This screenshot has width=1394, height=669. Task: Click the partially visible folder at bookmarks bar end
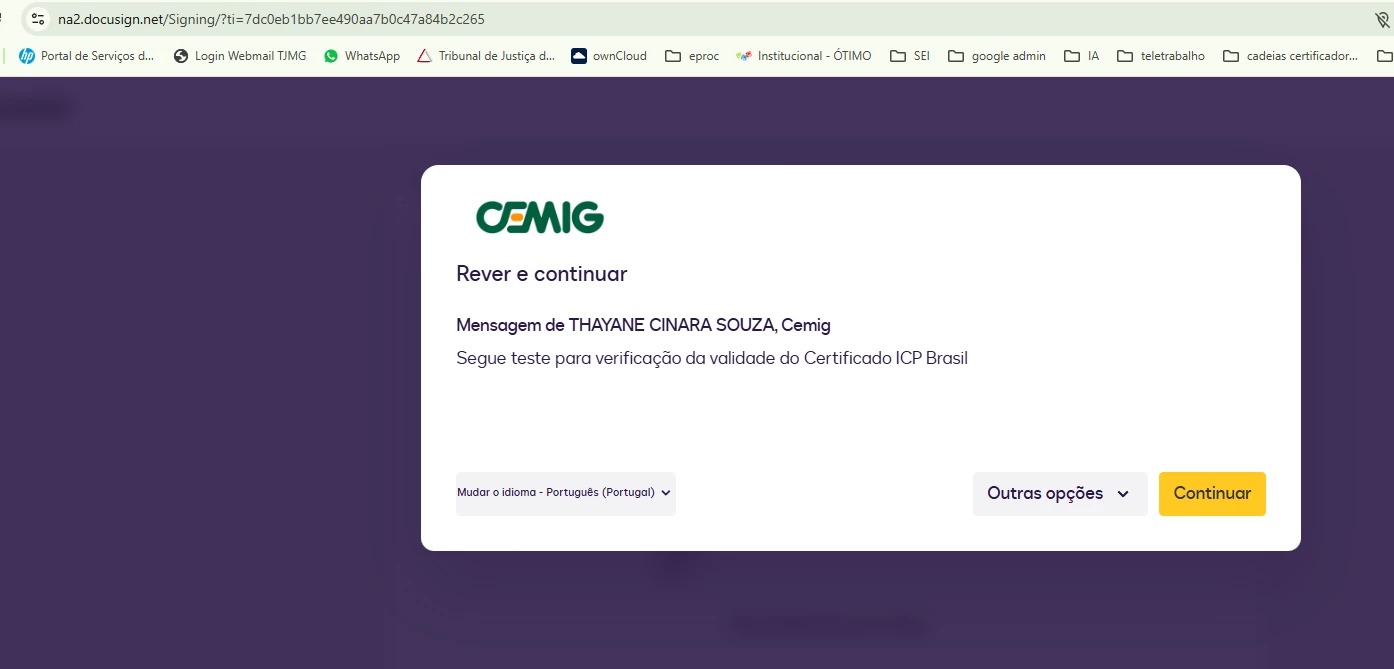[1384, 56]
